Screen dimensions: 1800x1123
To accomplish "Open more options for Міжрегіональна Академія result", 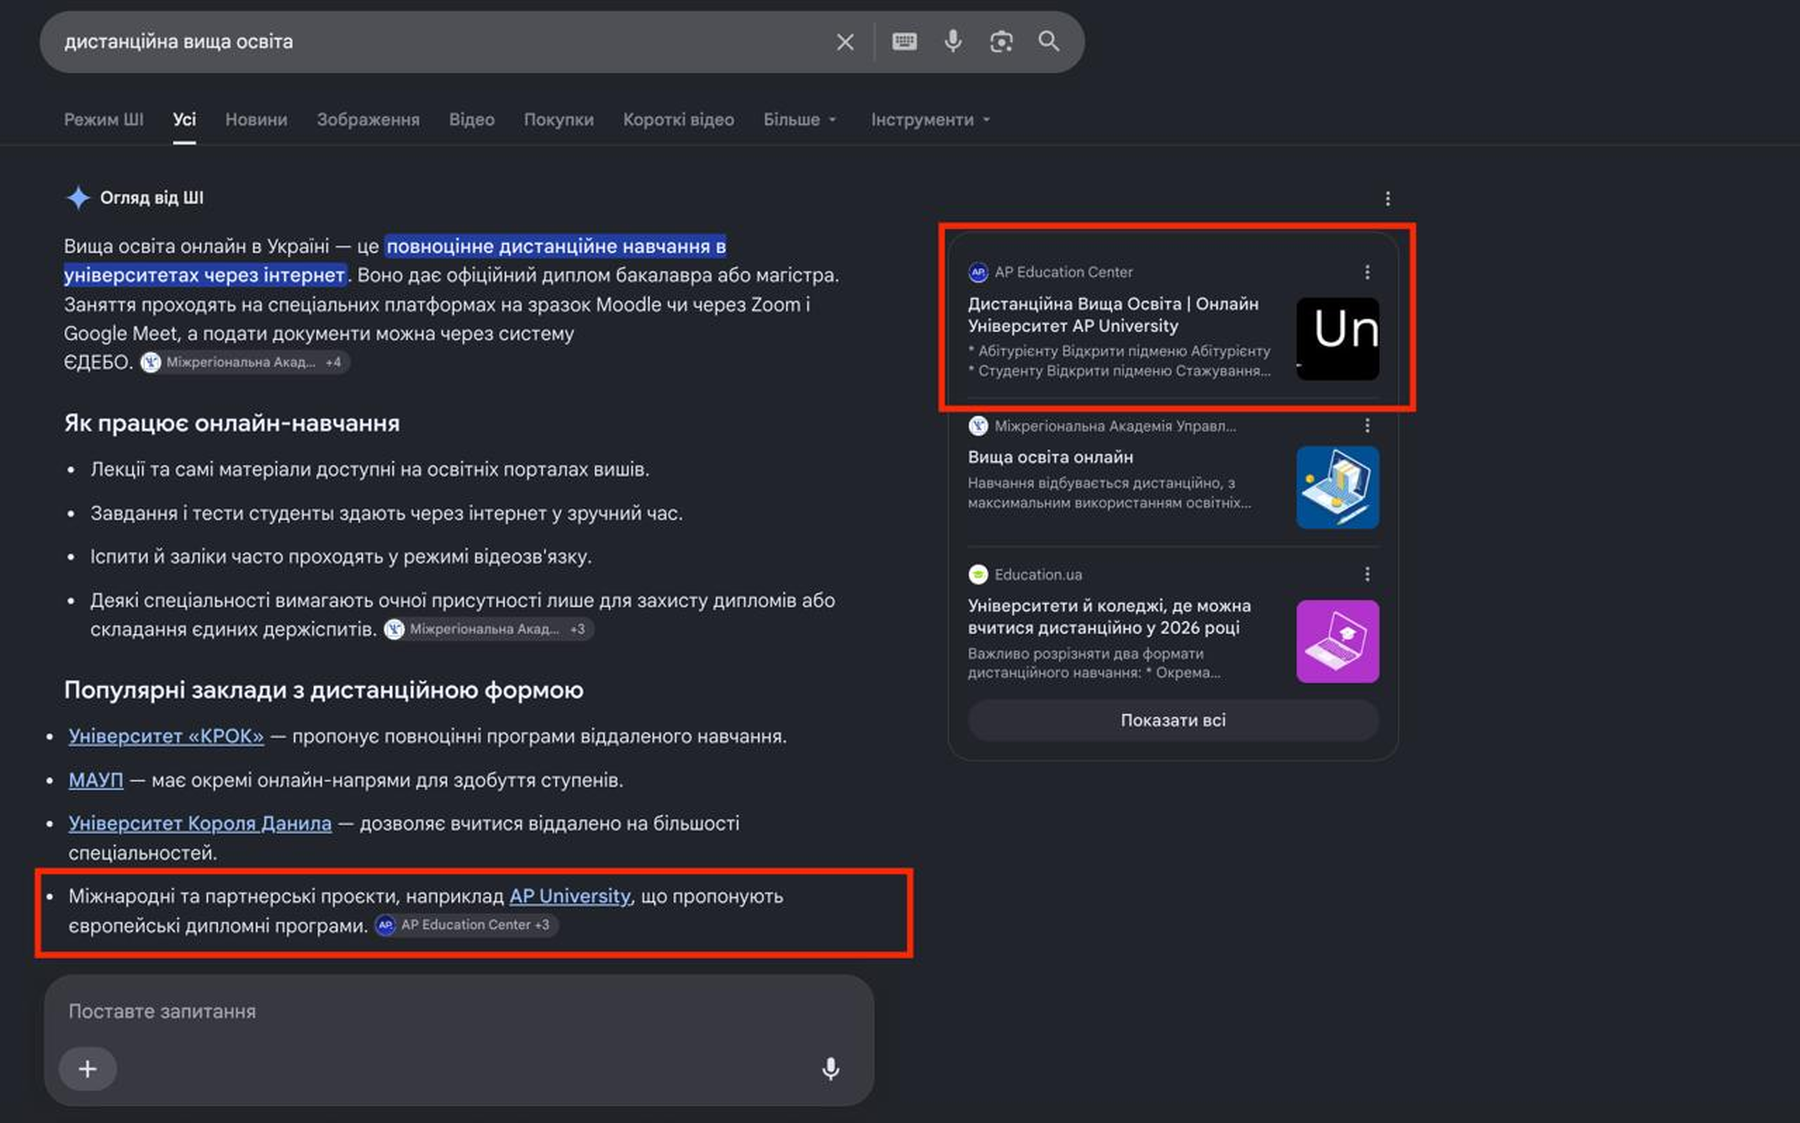I will click(1367, 426).
